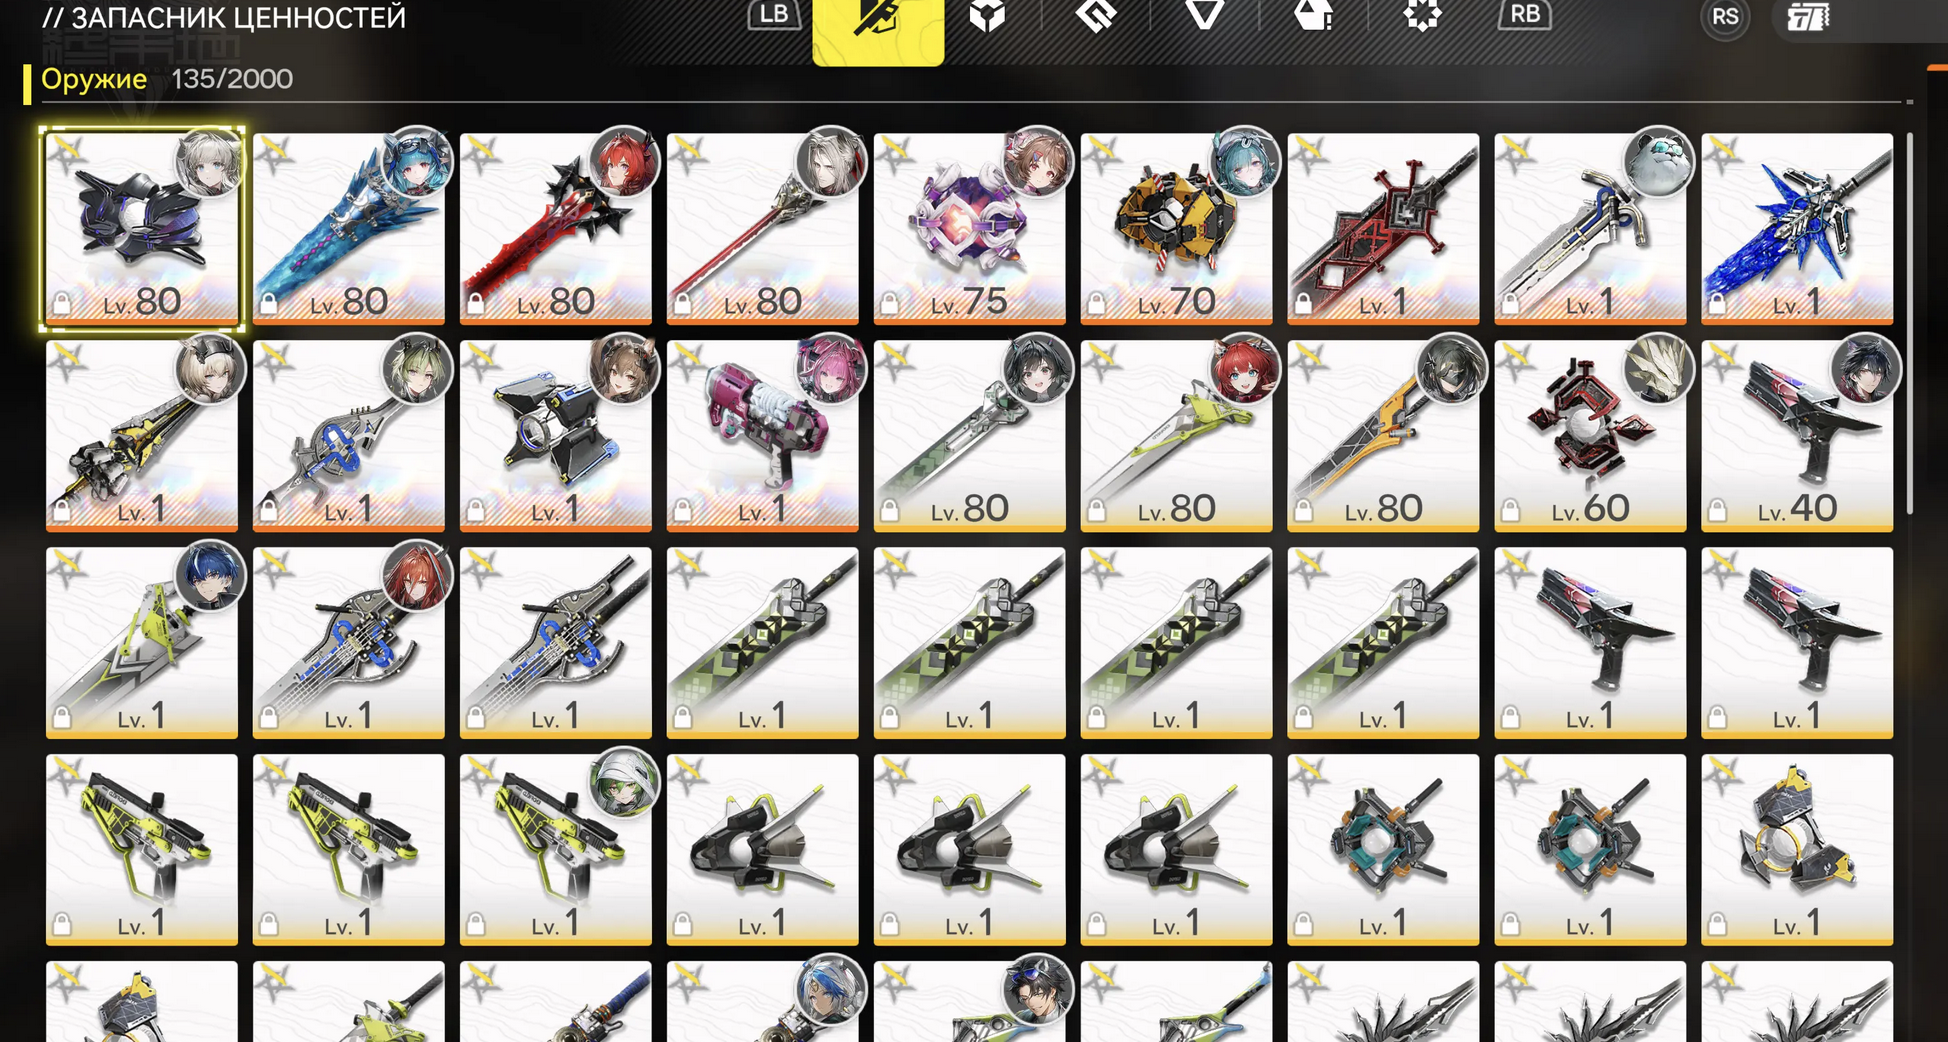Select the pentagon icon with exclamation mark
1948x1042 pixels.
pos(1313,16)
